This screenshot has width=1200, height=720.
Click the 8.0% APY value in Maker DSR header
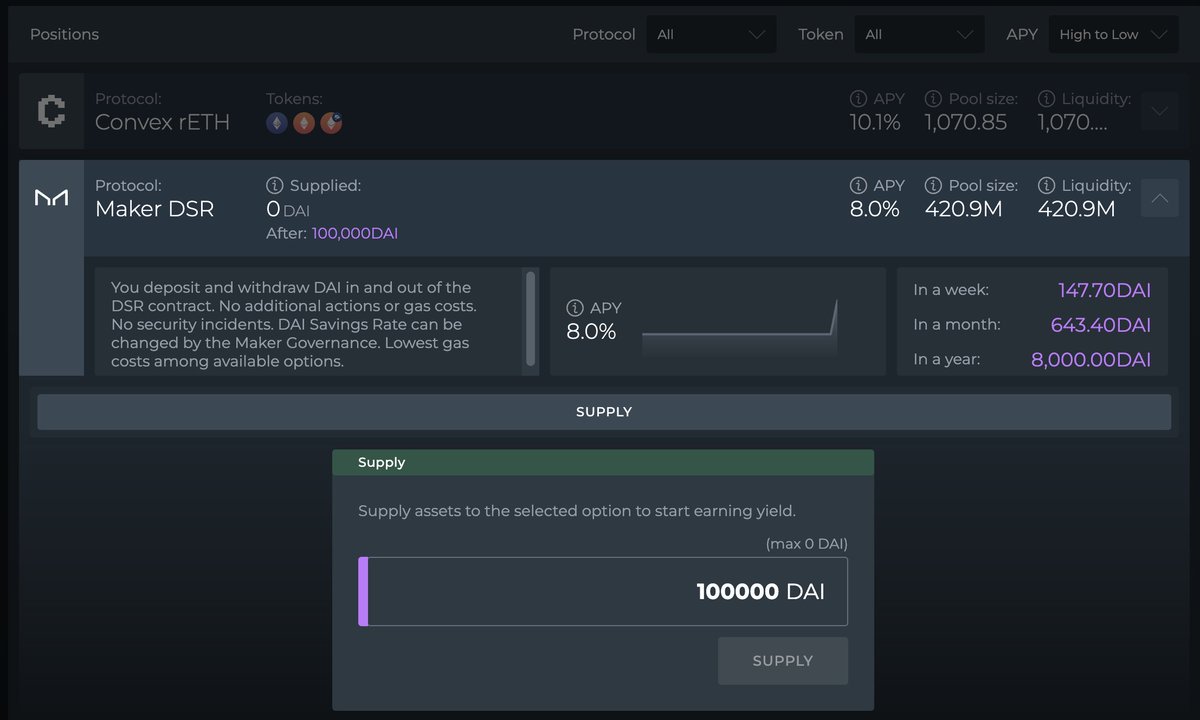click(875, 209)
